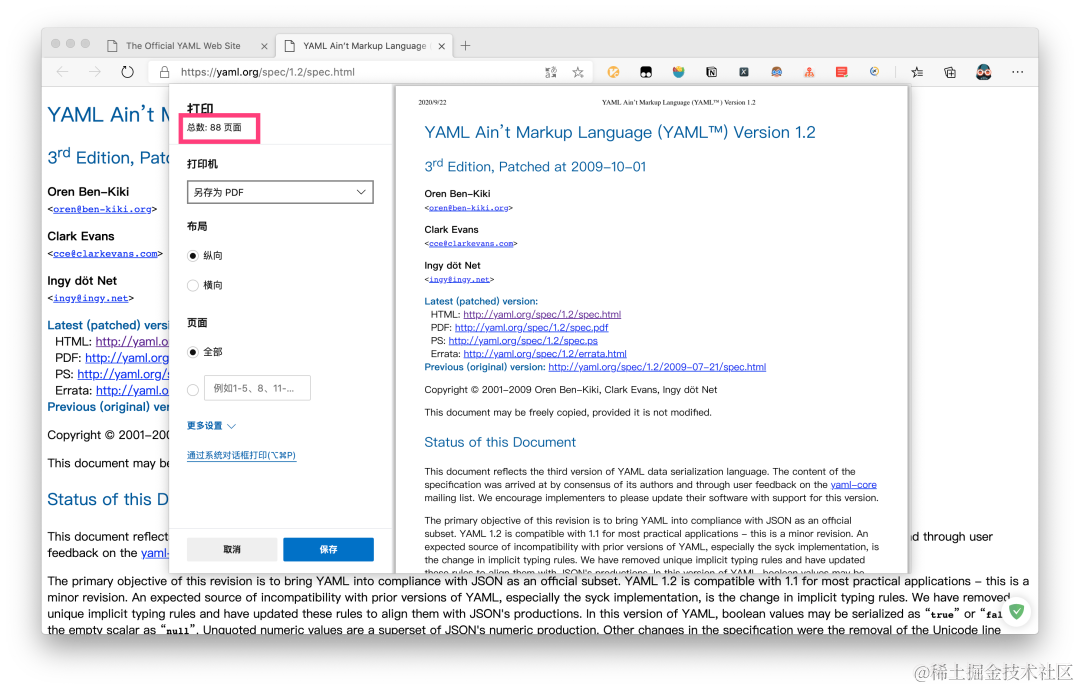Open oren@ben-kiki.org link on background page
The width and height of the screenshot is (1080, 689).
tap(102, 209)
